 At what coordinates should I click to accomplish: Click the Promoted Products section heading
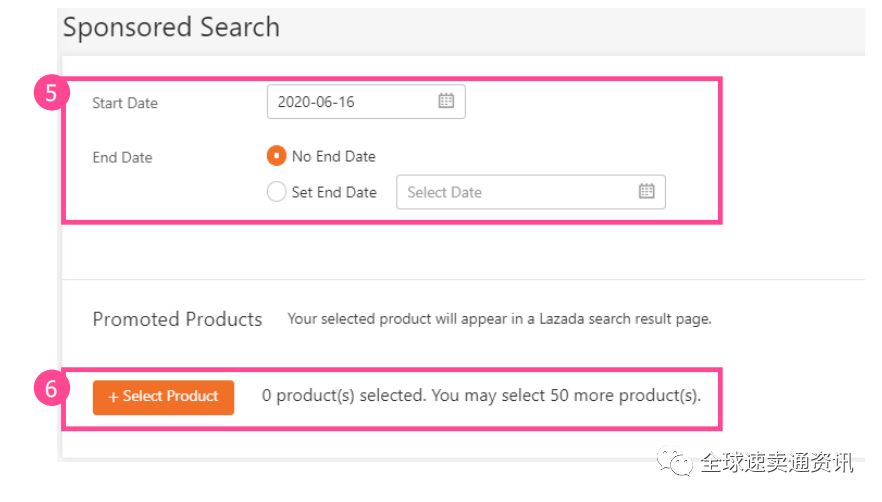tap(177, 319)
